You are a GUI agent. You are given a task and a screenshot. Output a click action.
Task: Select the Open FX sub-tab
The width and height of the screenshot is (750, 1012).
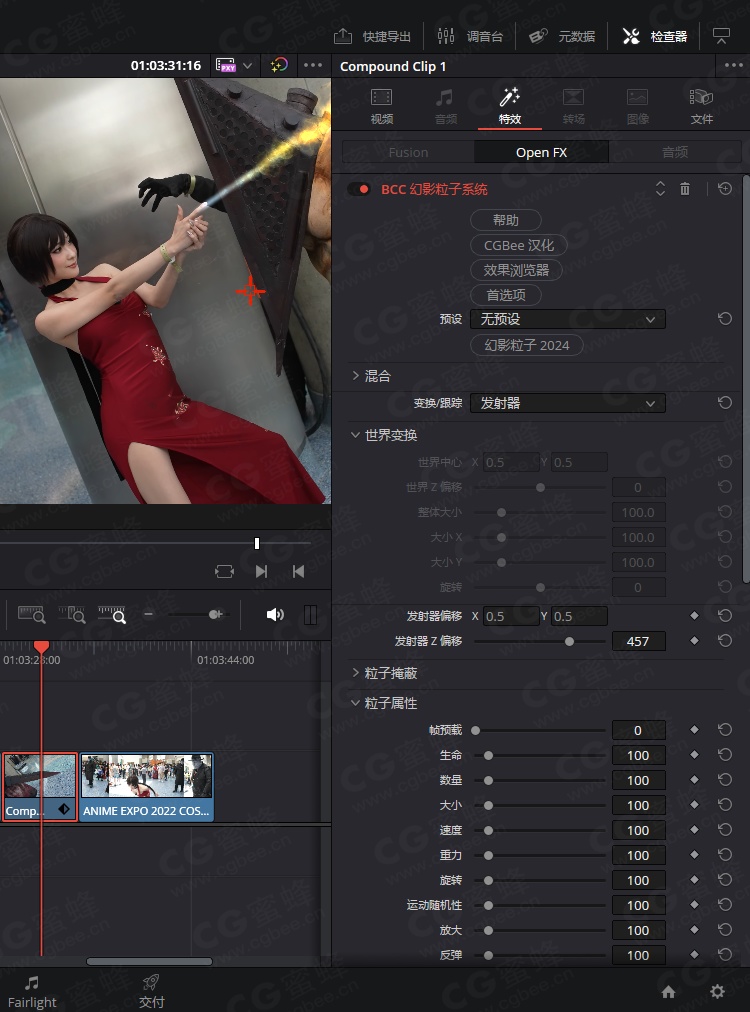pyautogui.click(x=542, y=152)
